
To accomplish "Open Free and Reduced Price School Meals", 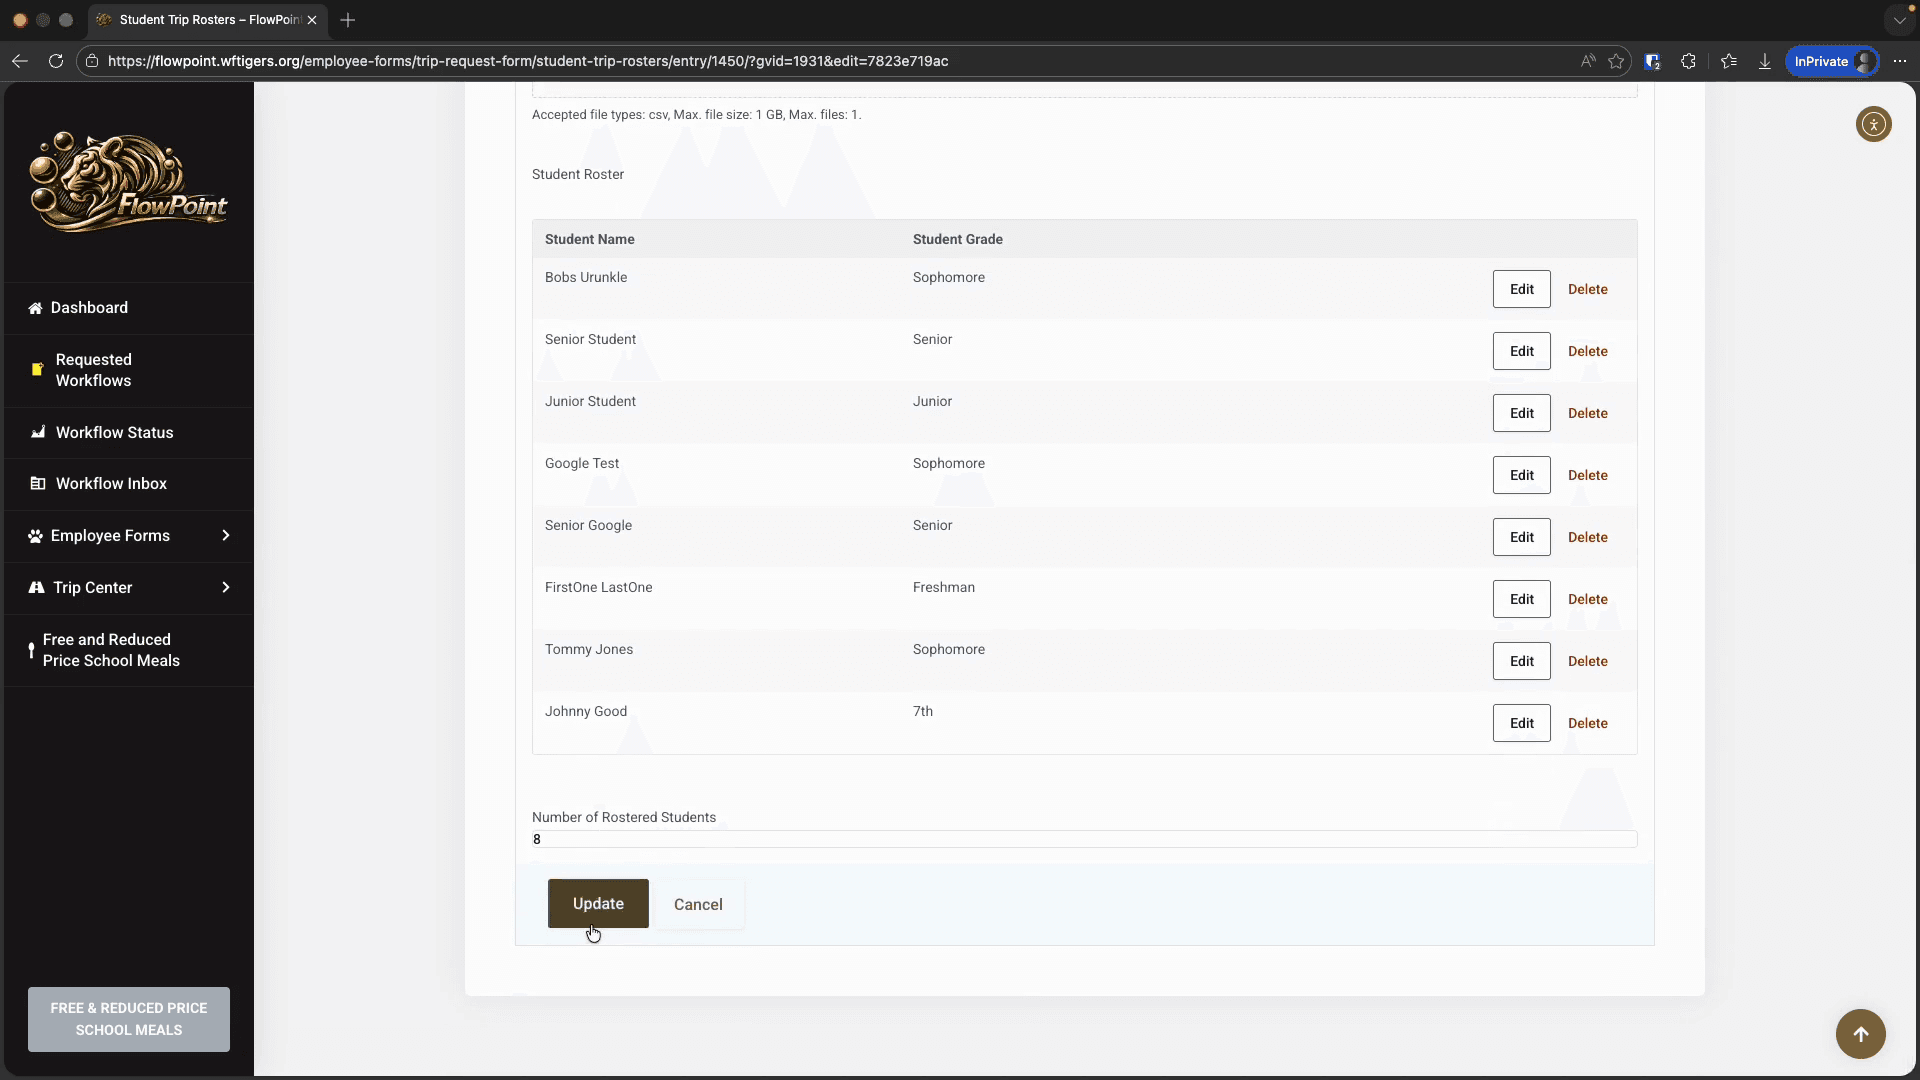I will [x=129, y=650].
